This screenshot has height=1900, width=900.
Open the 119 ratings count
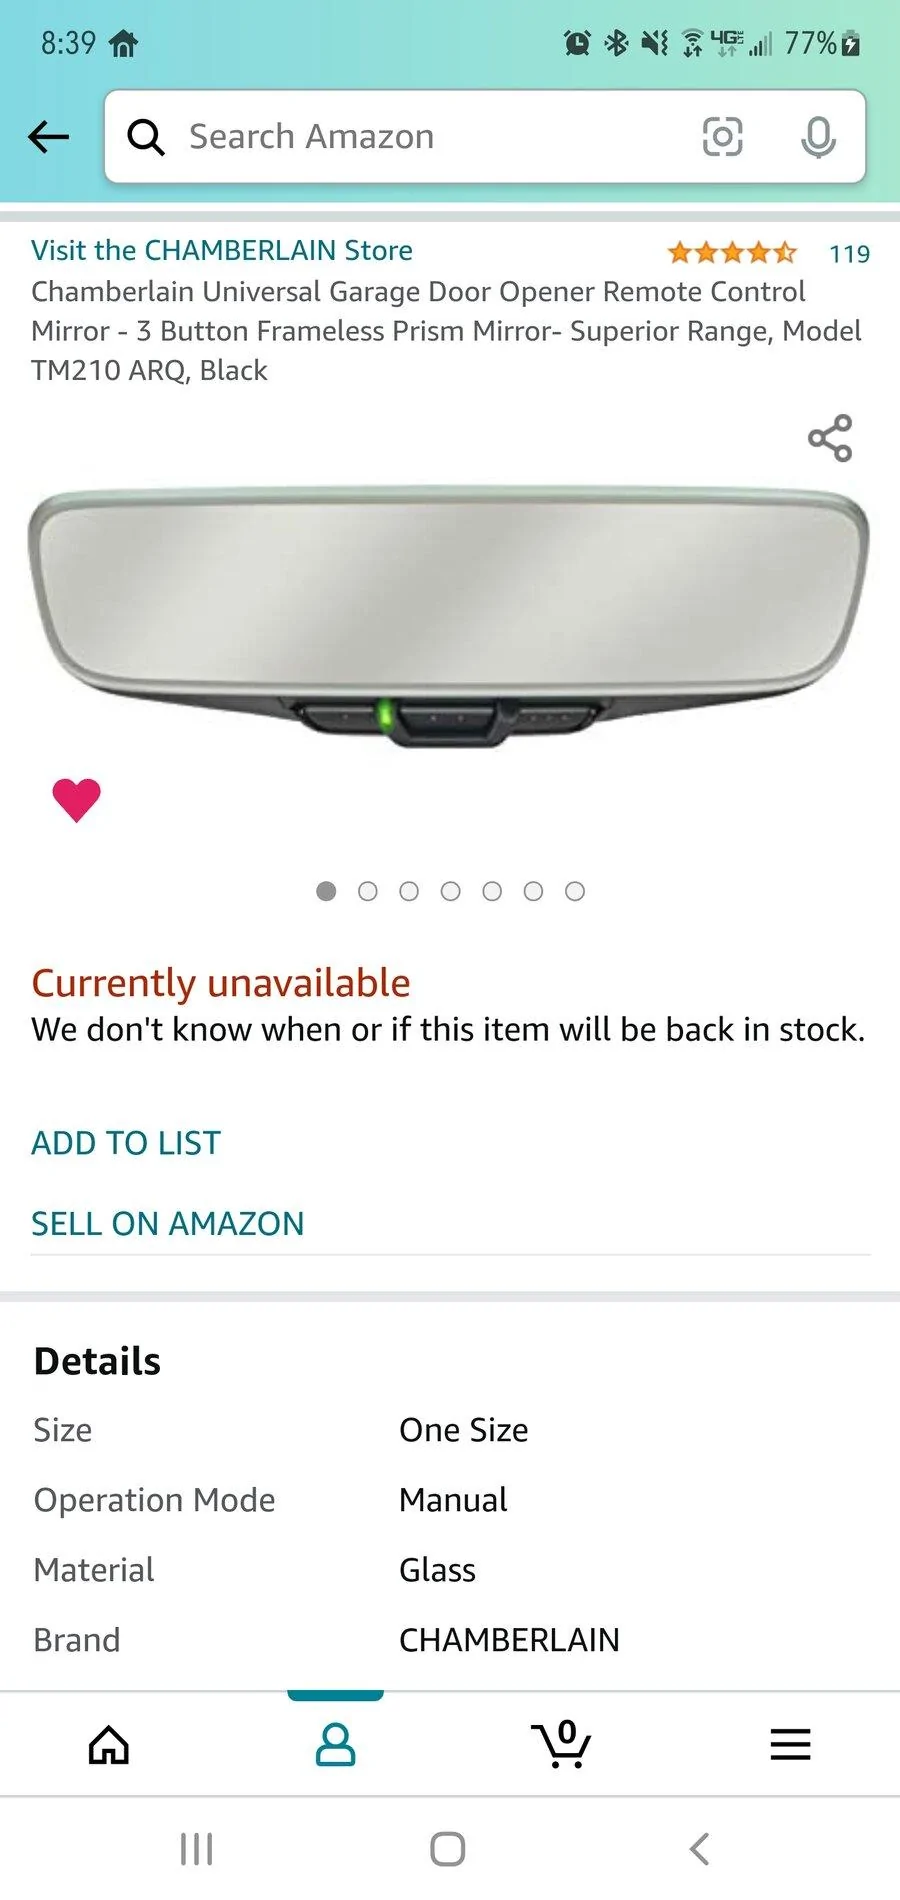[849, 254]
